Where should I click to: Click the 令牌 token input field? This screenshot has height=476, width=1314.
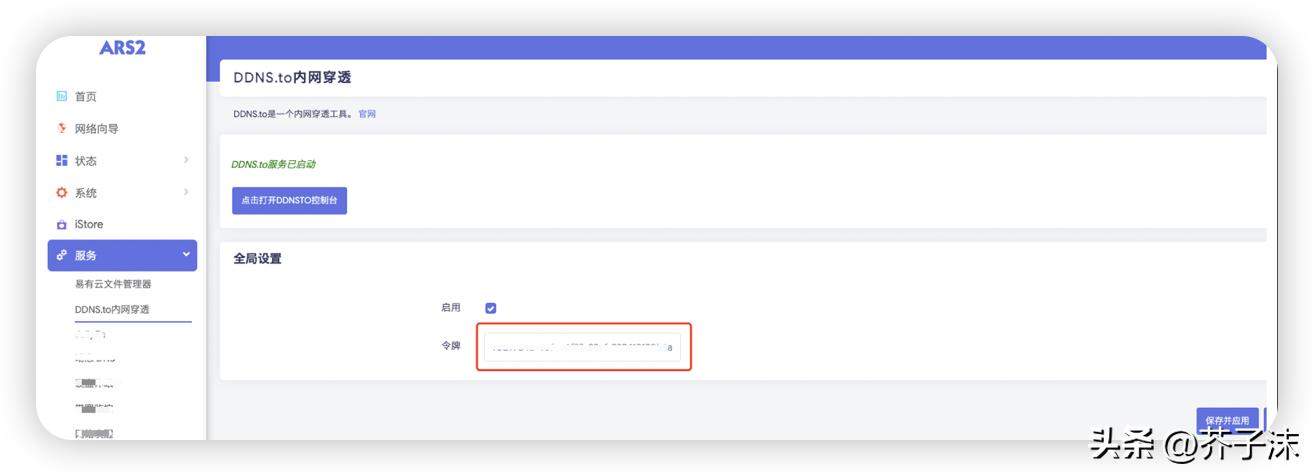pos(582,347)
